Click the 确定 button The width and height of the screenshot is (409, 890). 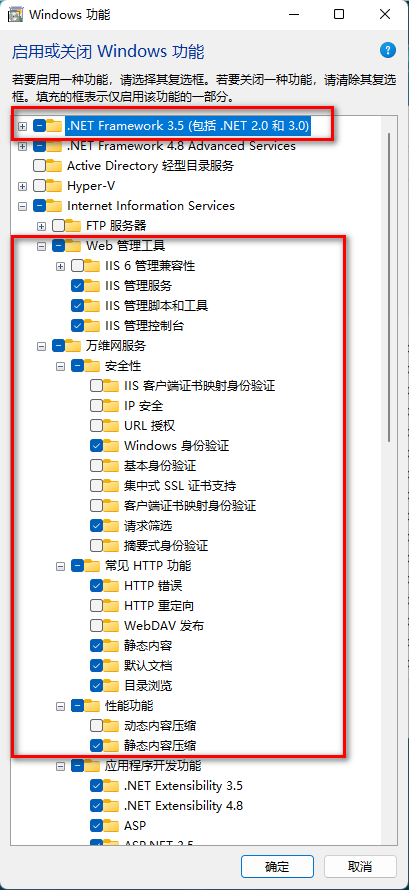click(277, 867)
